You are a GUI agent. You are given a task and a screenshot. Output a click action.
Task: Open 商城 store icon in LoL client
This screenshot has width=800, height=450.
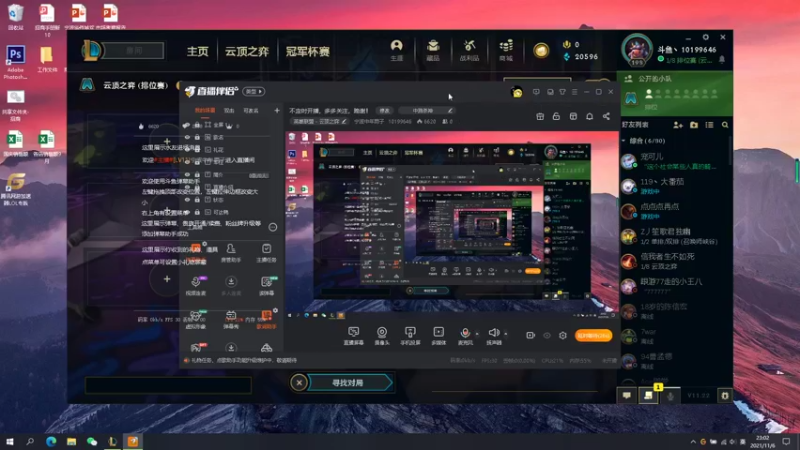506,51
